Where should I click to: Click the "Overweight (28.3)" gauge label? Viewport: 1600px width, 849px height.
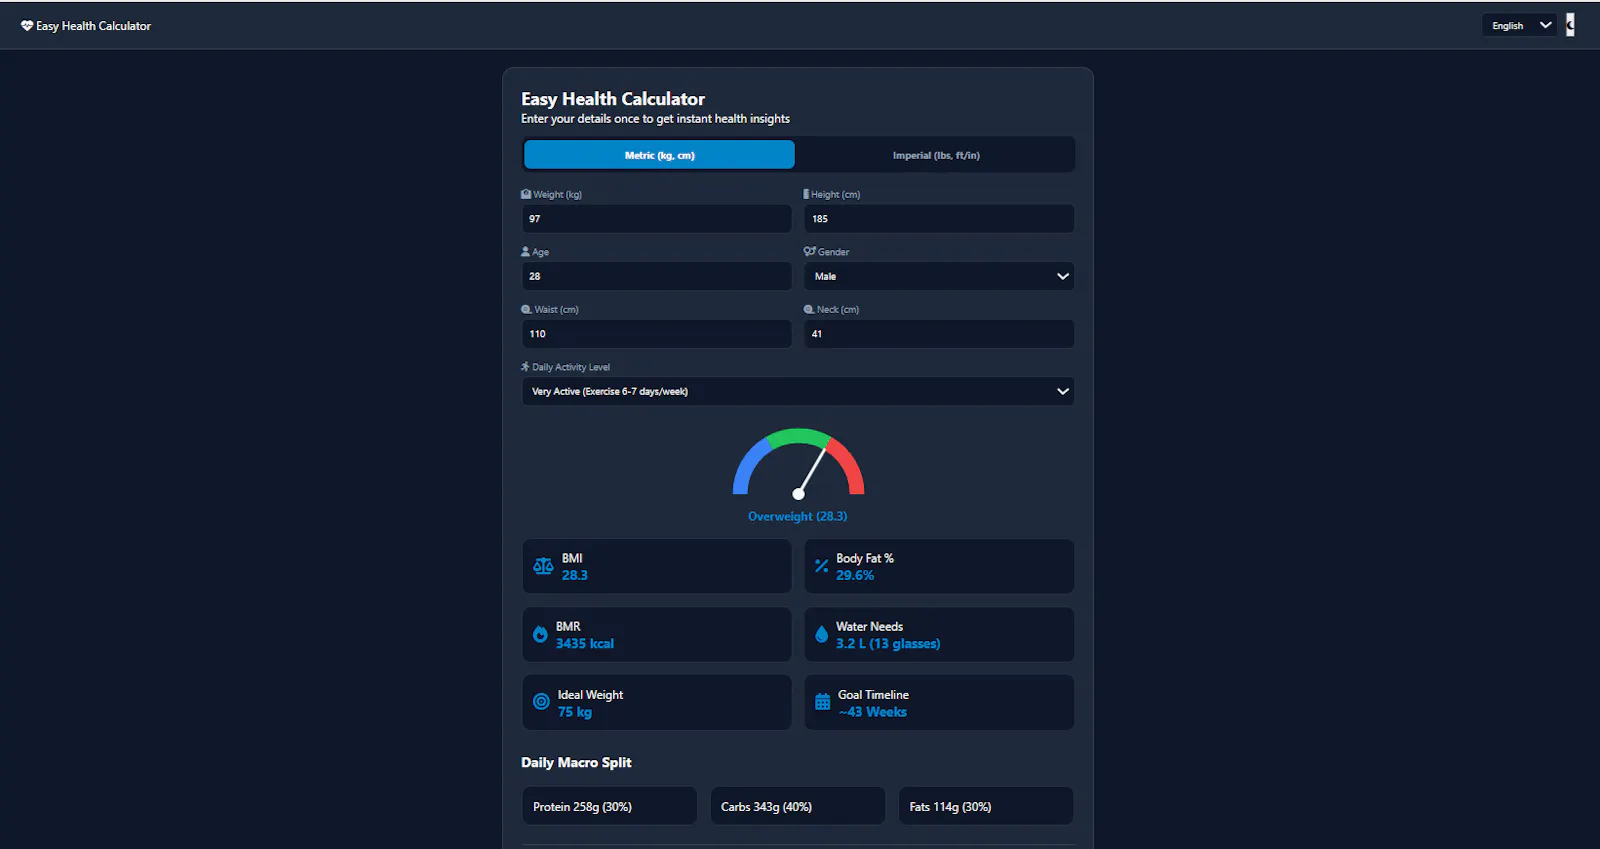[798, 516]
